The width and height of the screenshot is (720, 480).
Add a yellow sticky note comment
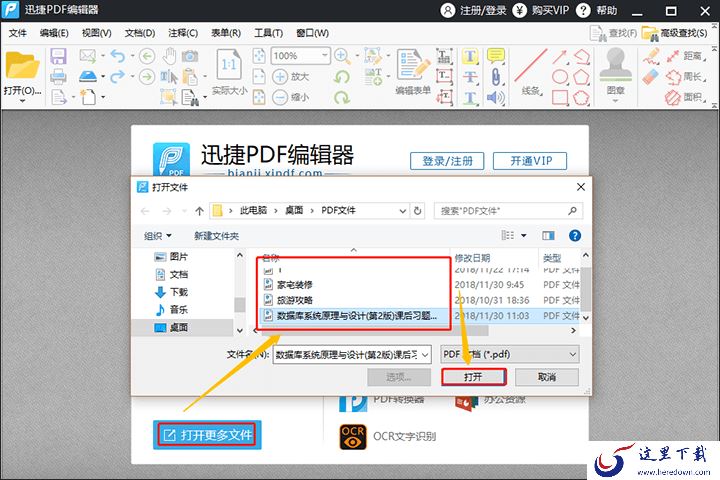tap(495, 56)
